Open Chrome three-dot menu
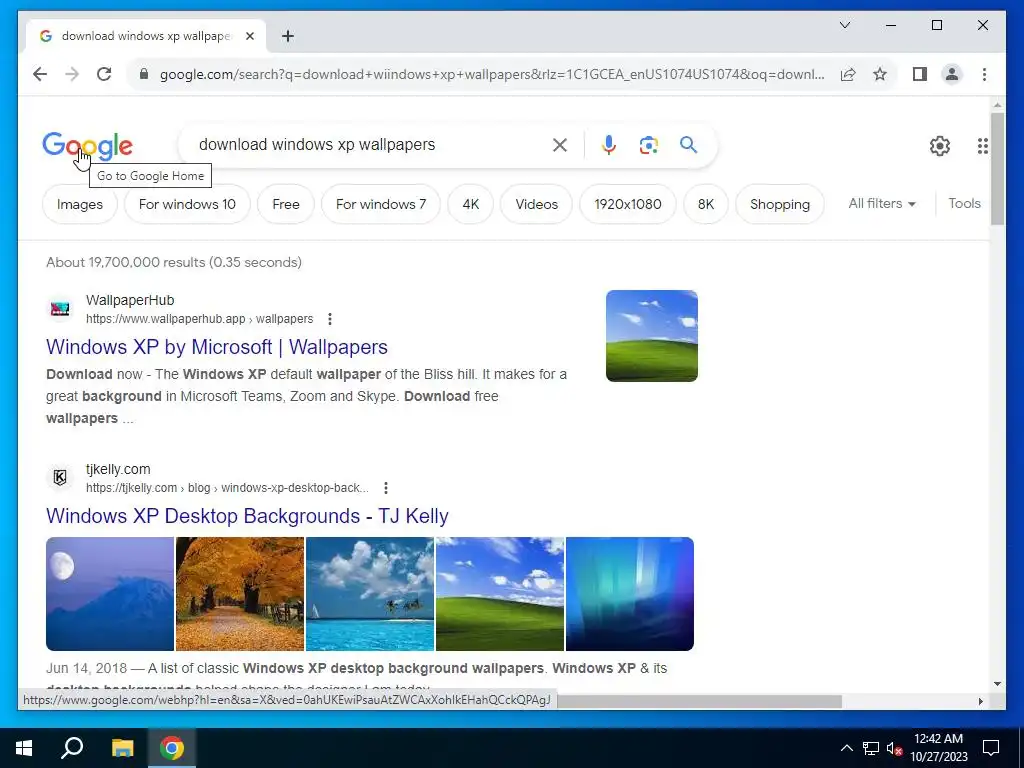 tap(984, 74)
